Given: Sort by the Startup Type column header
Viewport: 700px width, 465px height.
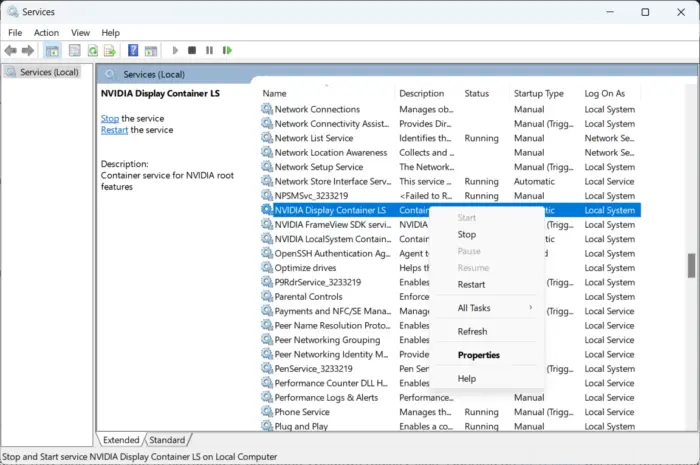Looking at the screenshot, I should click(x=539, y=93).
